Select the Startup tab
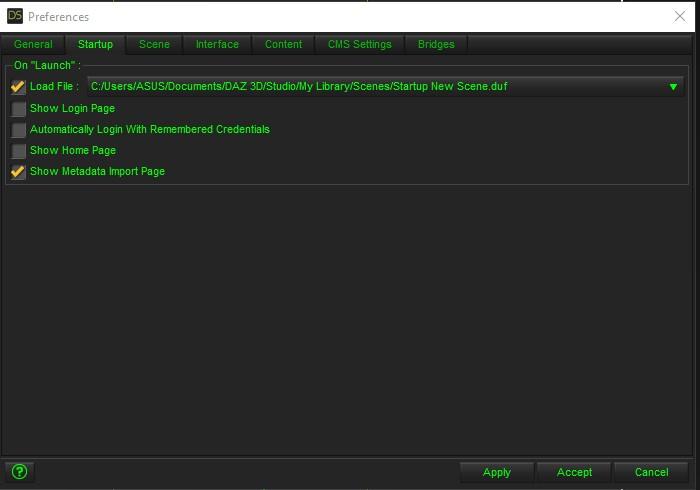 tap(95, 45)
